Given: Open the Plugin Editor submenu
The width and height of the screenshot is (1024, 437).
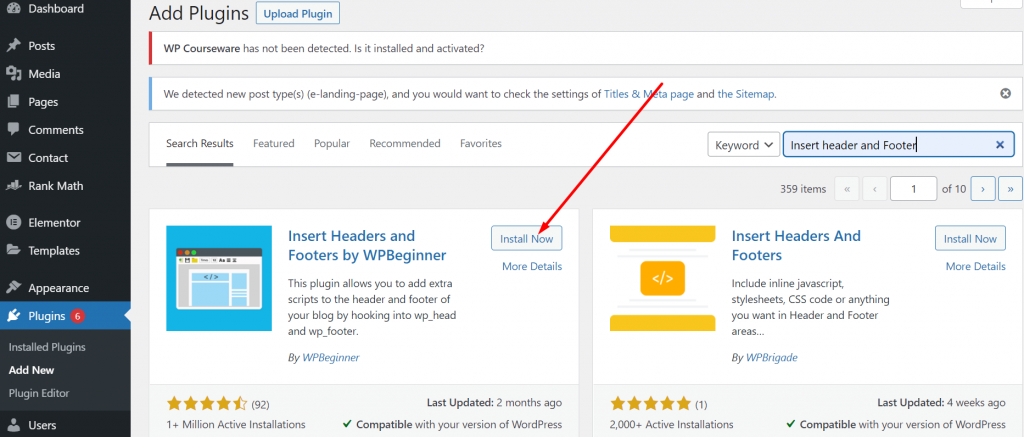Looking at the screenshot, I should pos(39,393).
